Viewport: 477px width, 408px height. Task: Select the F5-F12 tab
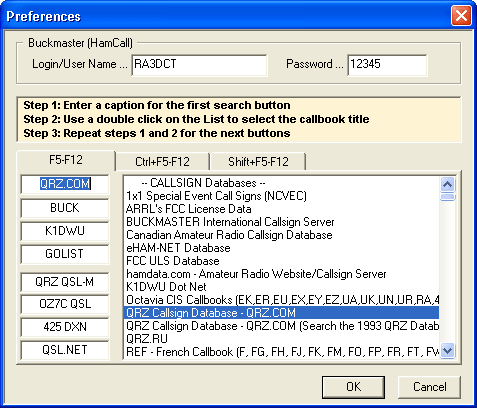[x=66, y=160]
